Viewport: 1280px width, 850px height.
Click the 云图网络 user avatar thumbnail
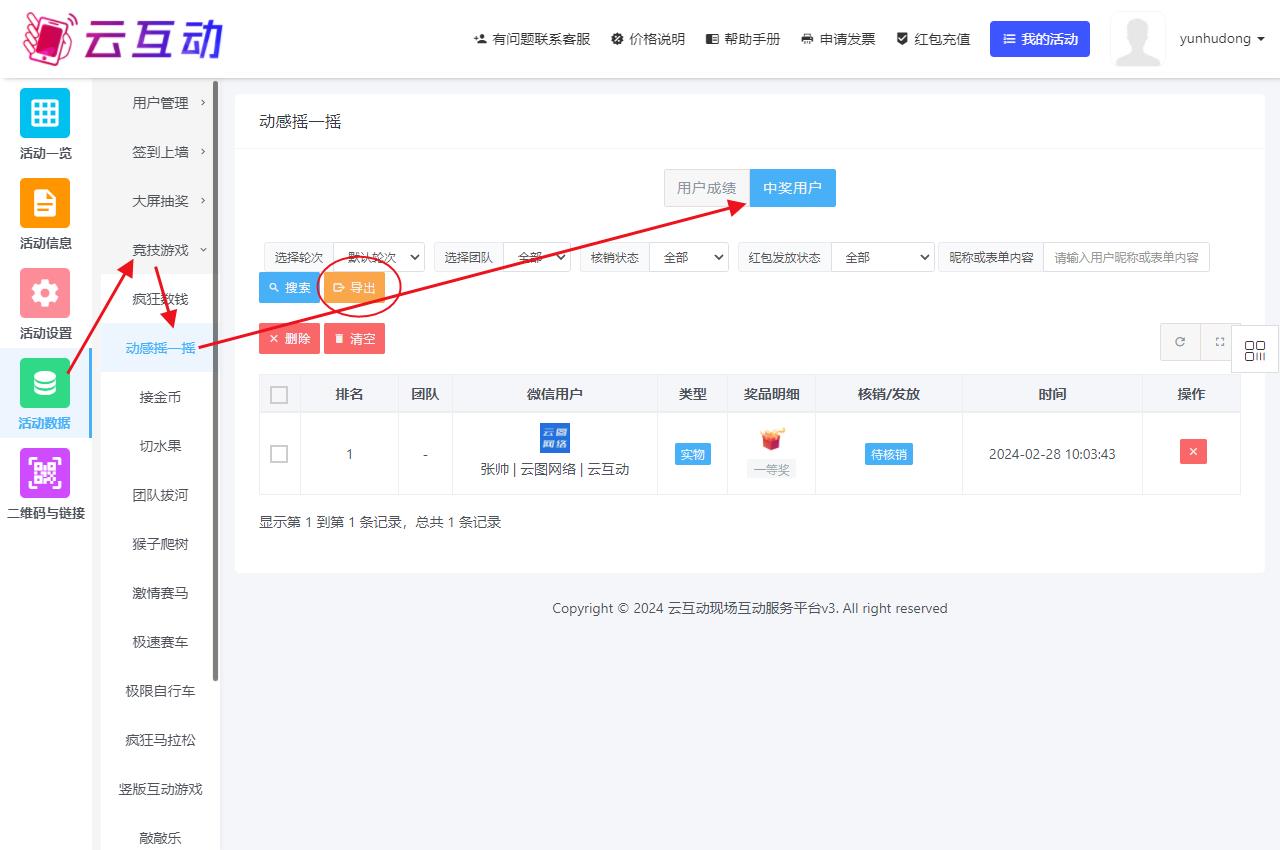tap(555, 438)
